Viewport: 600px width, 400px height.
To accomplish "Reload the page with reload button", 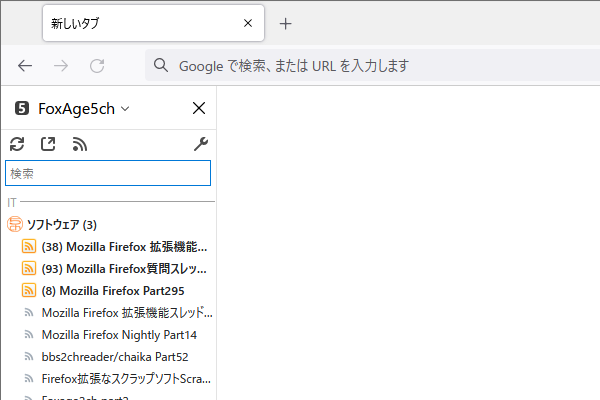I will click(x=97, y=66).
